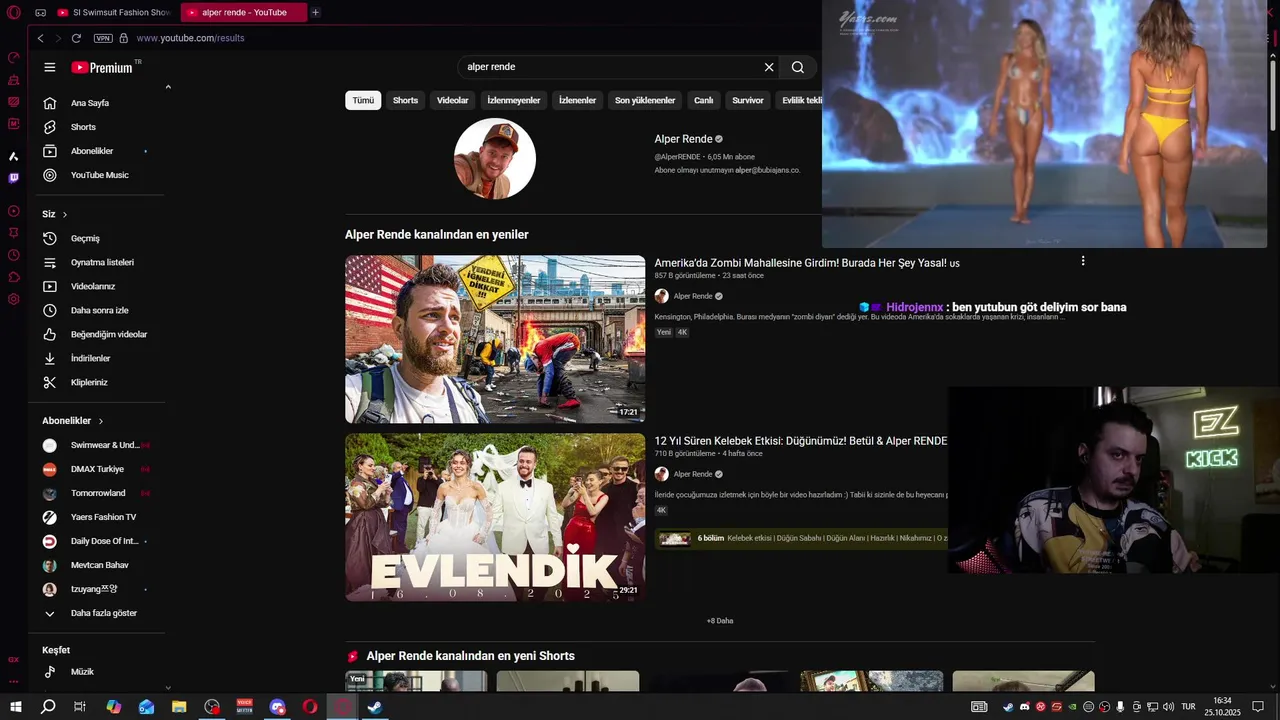1280x720 pixels.
Task: Open a new browser tab
Action: (x=315, y=12)
